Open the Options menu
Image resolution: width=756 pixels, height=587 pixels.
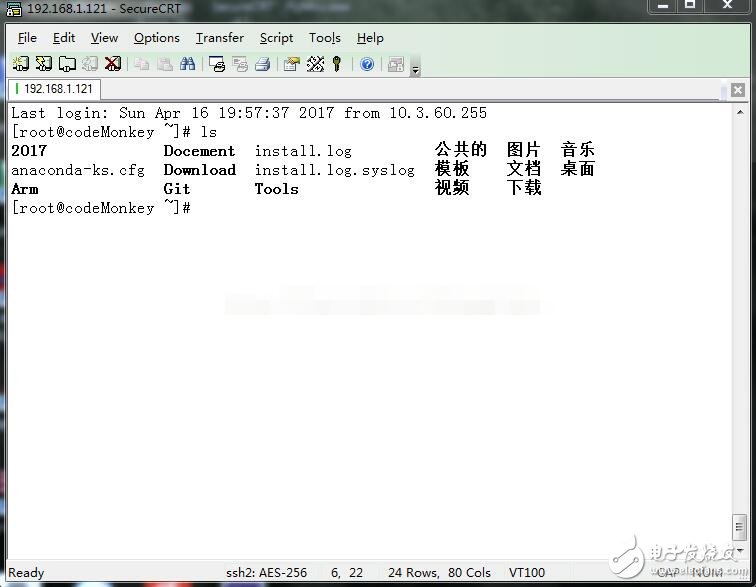click(157, 38)
